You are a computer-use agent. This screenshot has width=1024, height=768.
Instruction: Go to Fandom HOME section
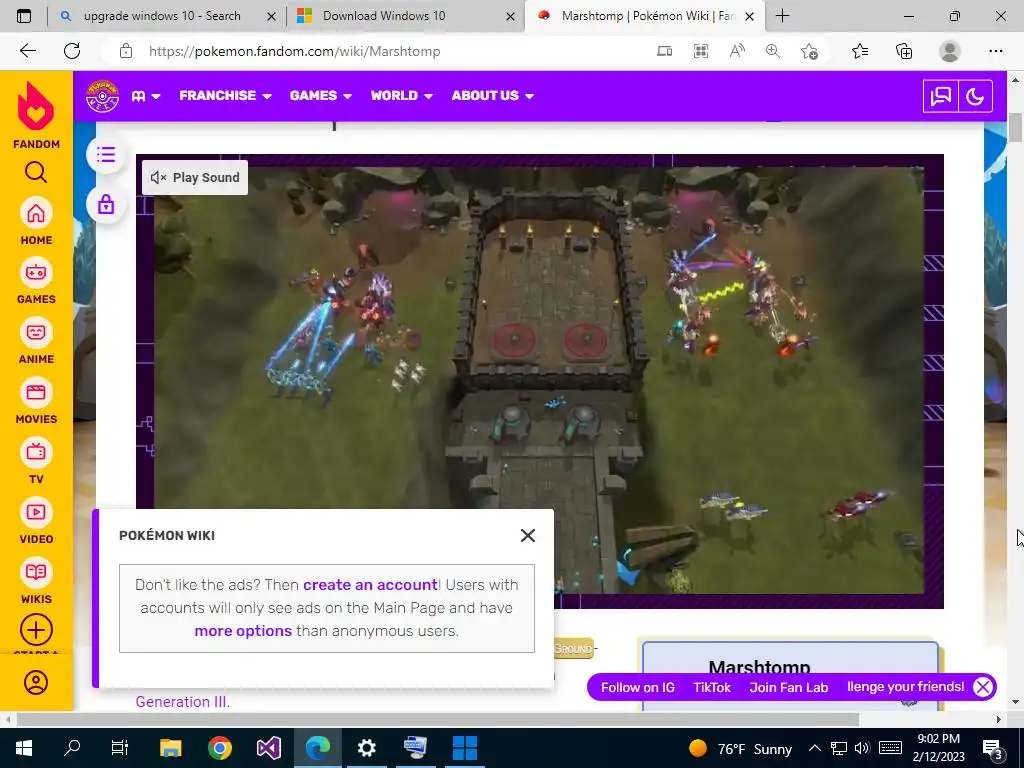click(x=36, y=221)
